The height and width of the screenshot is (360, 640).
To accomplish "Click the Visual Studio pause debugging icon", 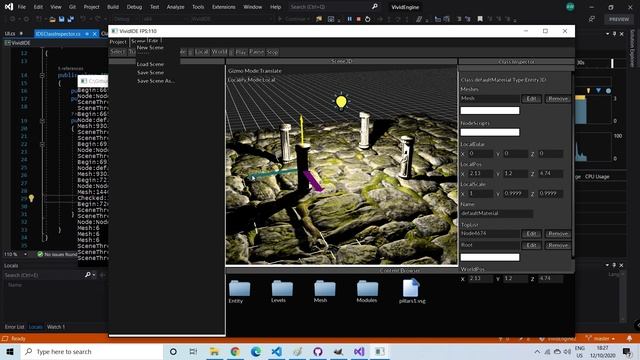I will click(349, 19).
